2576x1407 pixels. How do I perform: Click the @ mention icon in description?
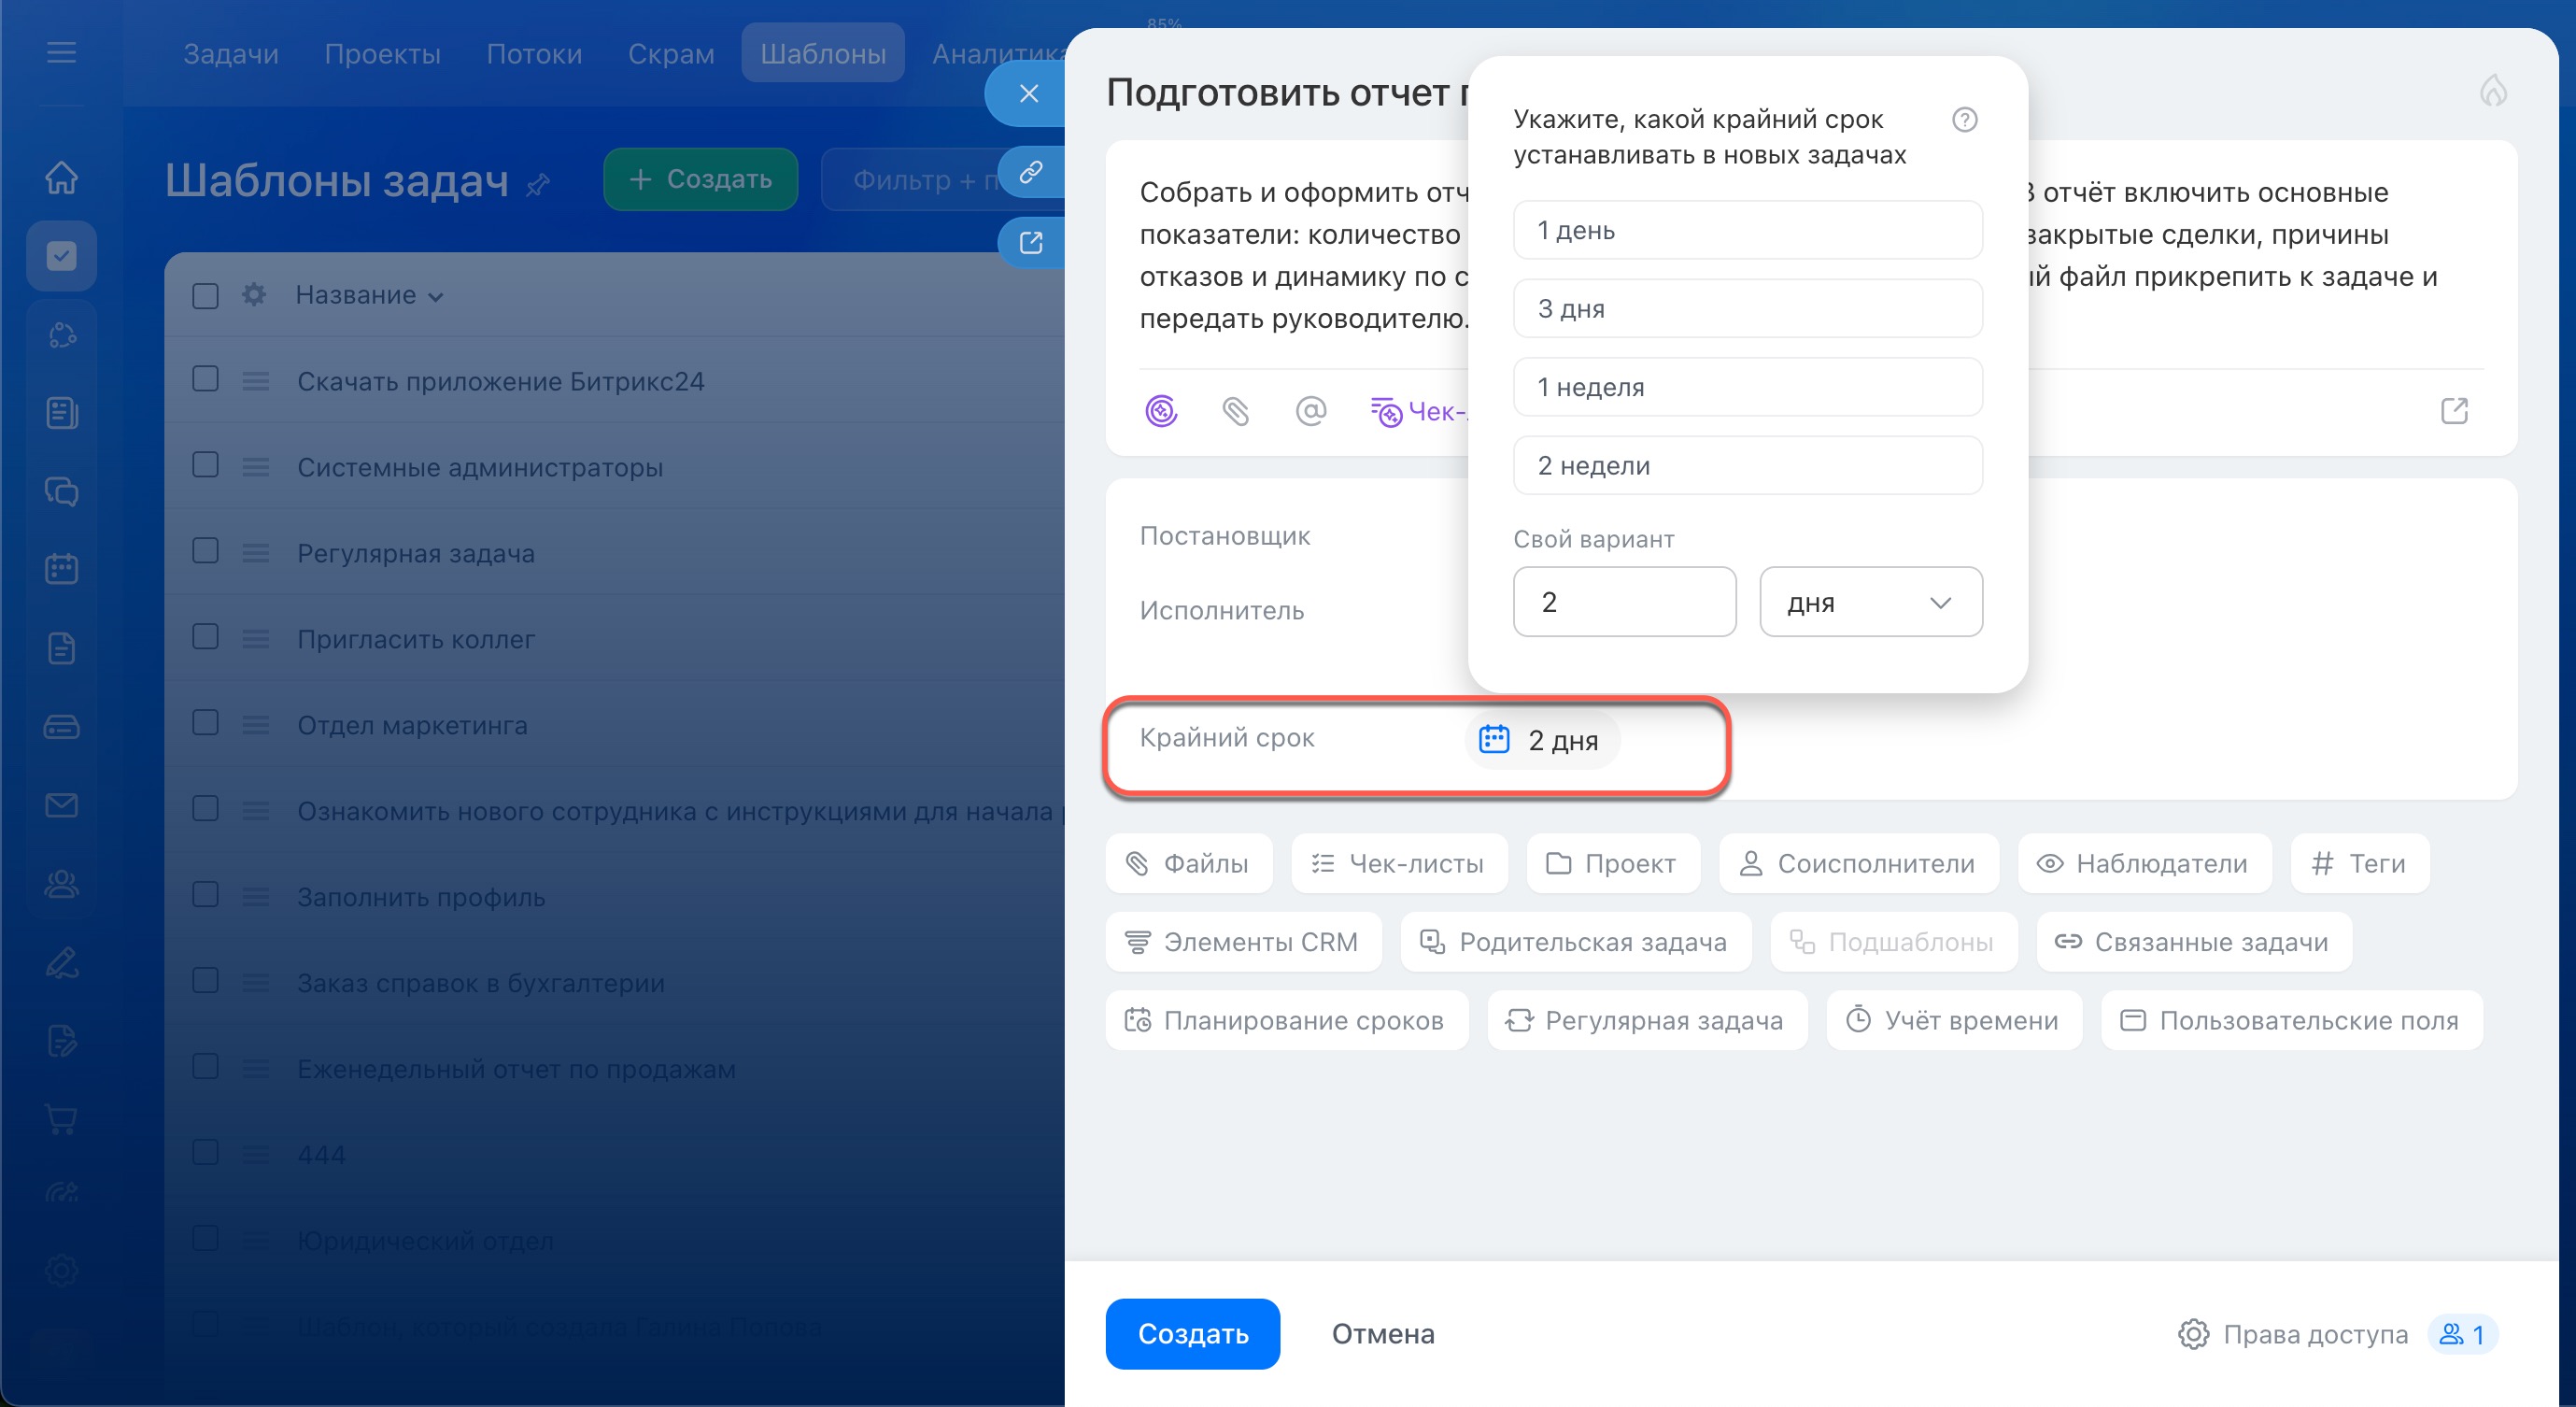tap(1310, 411)
